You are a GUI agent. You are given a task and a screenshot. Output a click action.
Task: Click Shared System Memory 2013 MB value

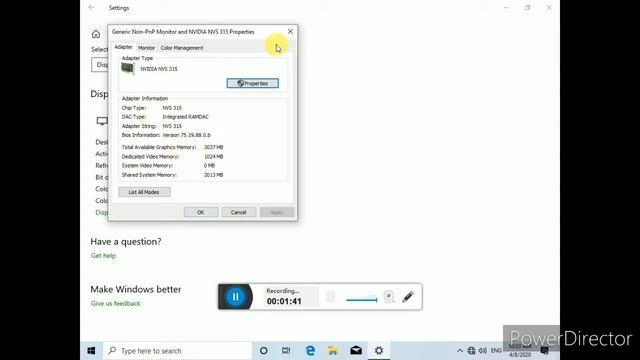point(213,175)
